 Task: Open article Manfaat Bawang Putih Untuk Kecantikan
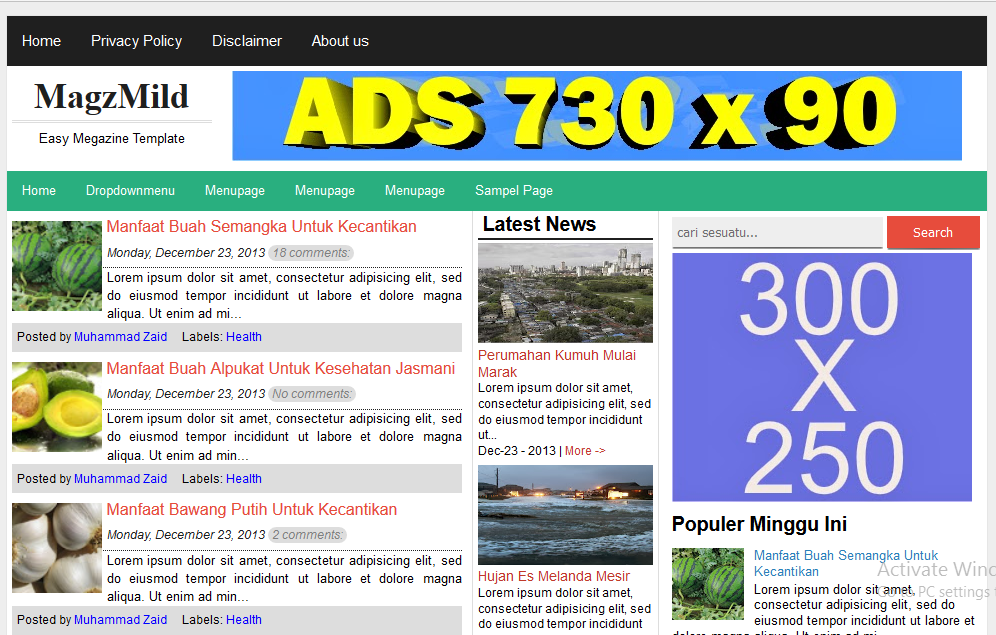(252, 510)
